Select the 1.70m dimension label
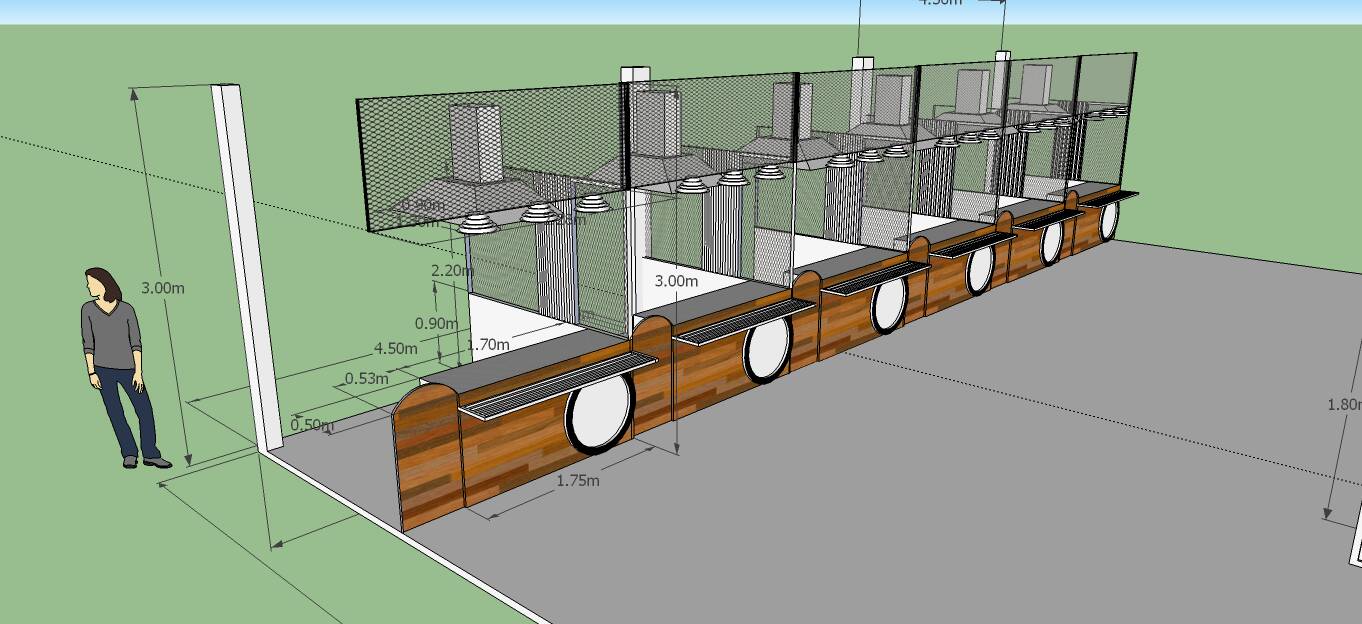The image size is (1362, 624). coord(488,345)
